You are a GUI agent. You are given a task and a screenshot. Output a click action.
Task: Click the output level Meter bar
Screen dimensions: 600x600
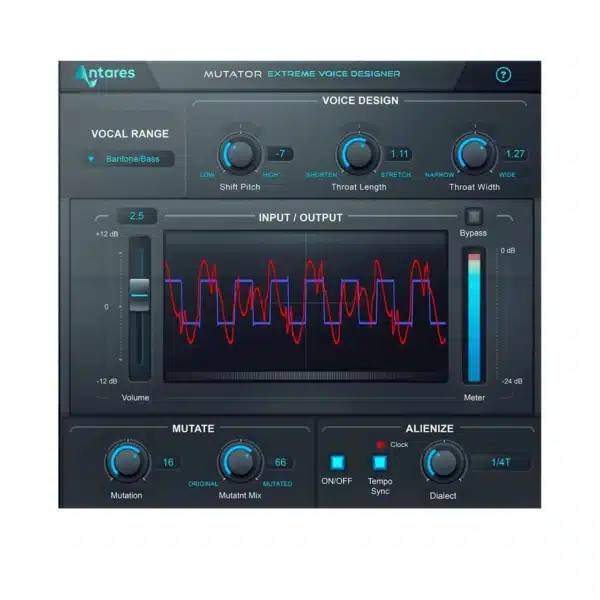pos(474,316)
